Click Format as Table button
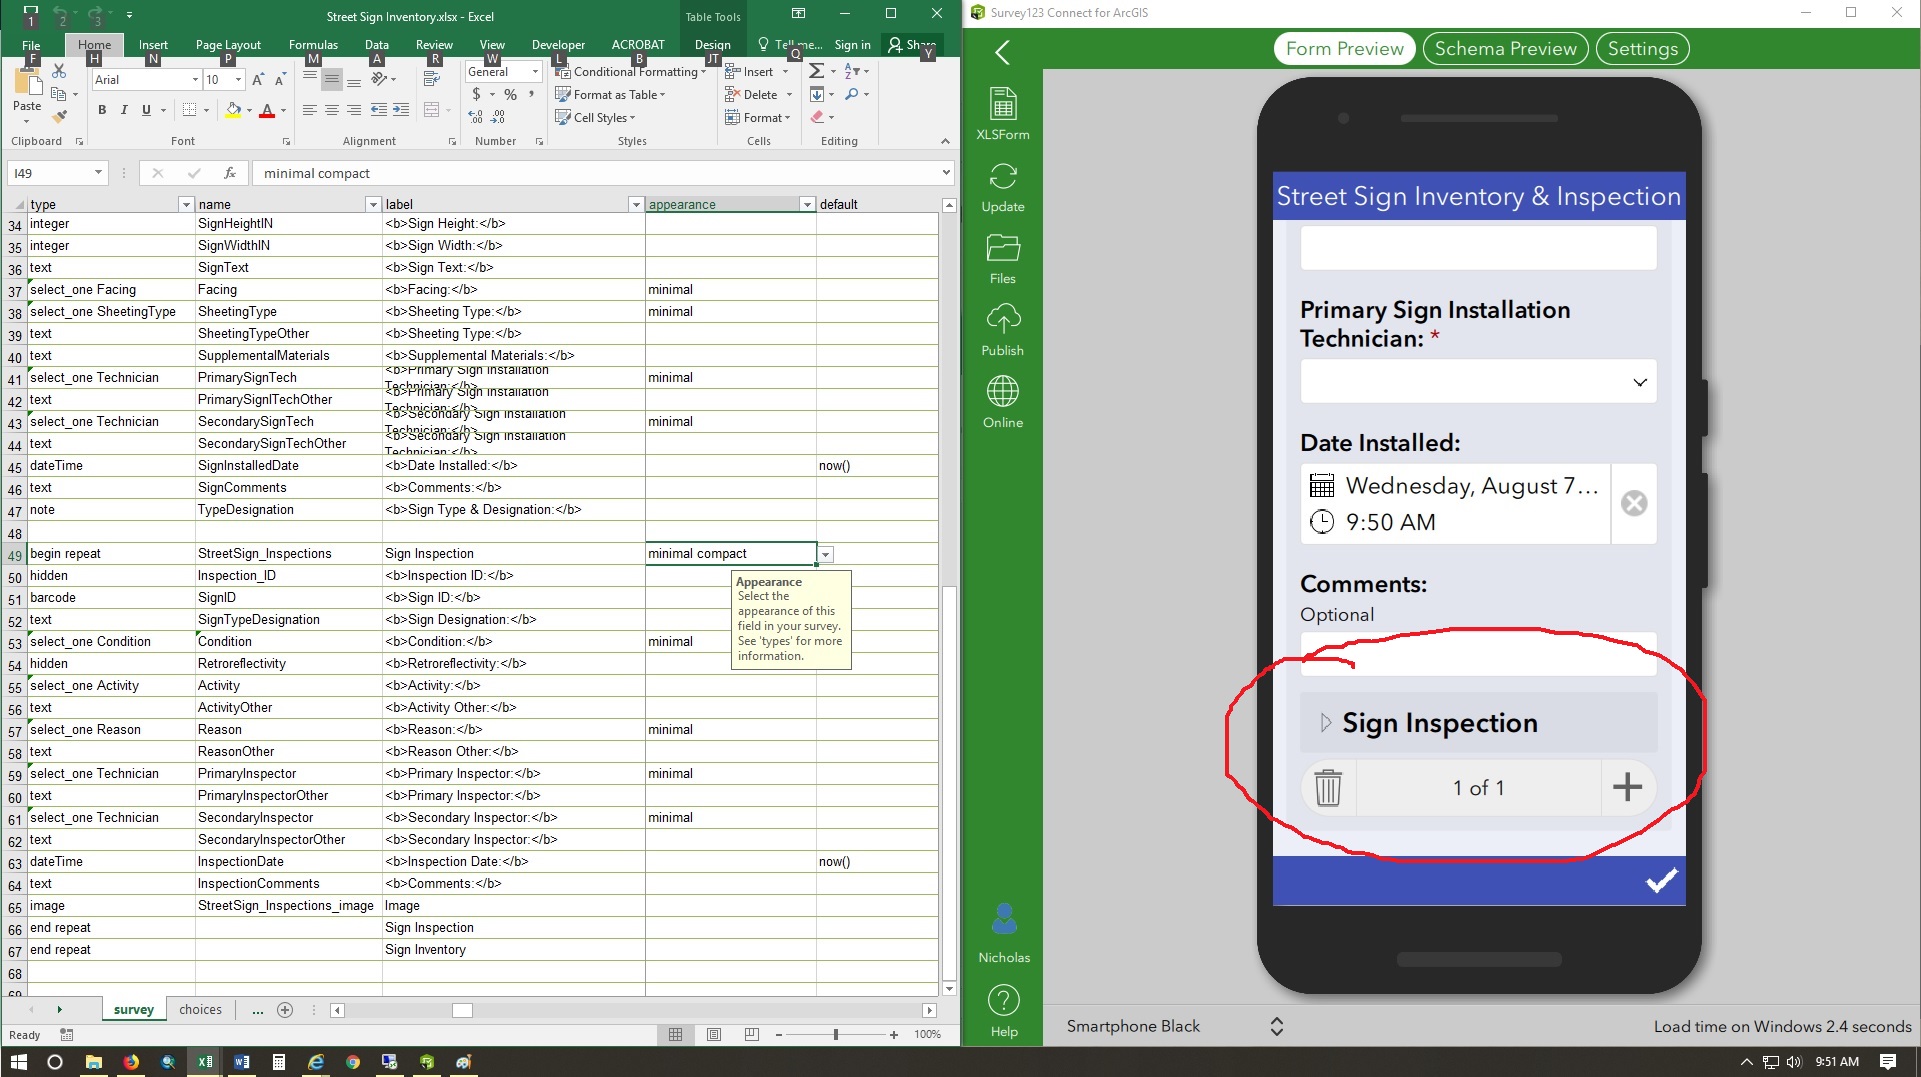This screenshot has height=1077, width=1921. click(610, 95)
